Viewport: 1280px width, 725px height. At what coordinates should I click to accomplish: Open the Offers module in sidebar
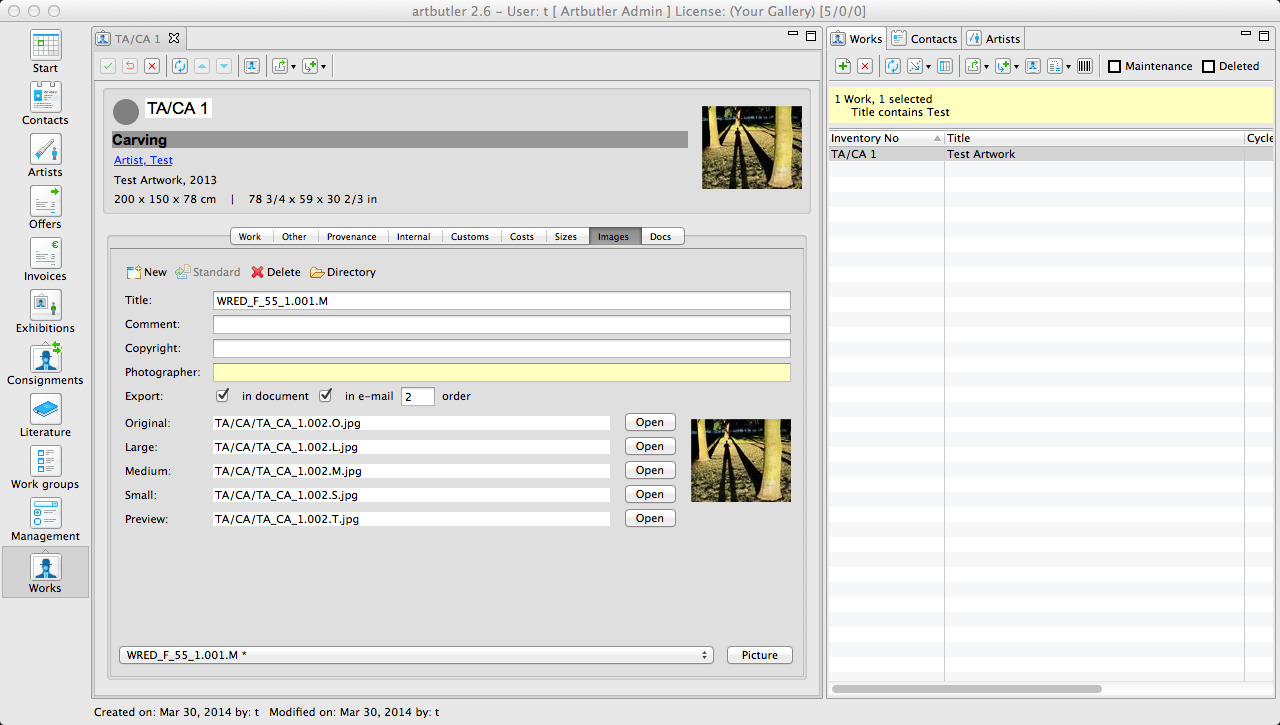(45, 208)
